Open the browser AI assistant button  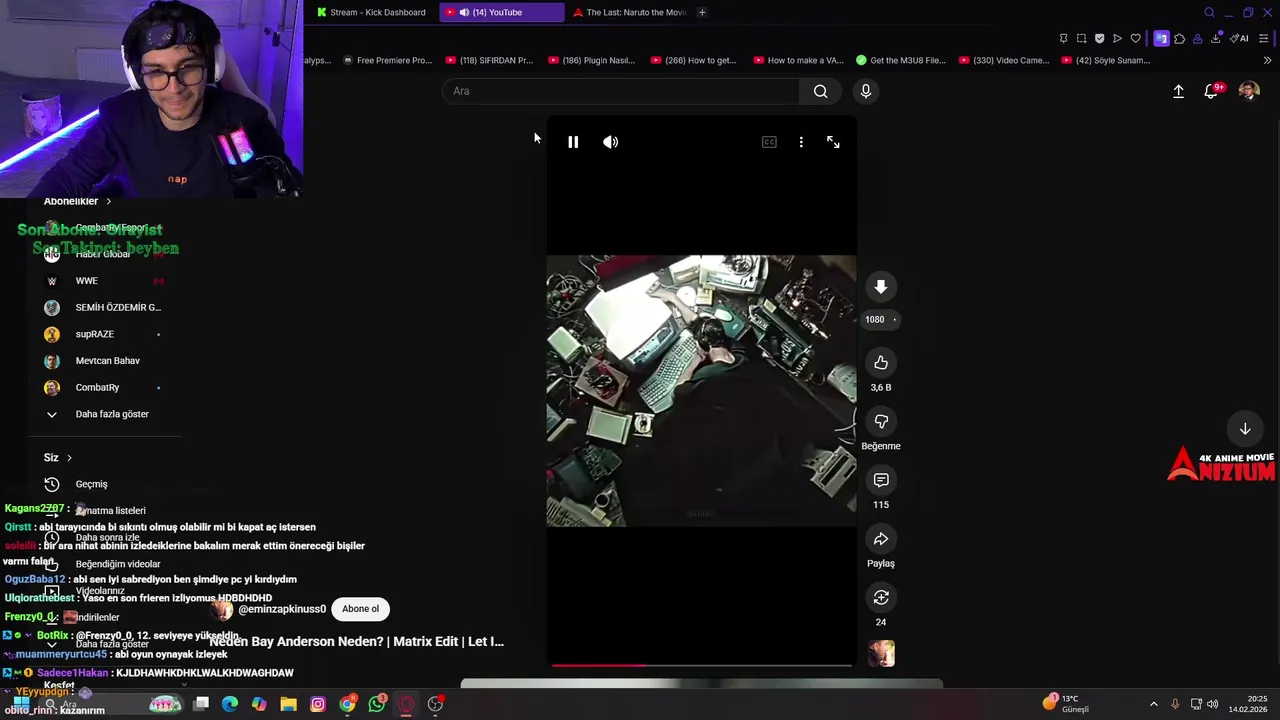click(x=1240, y=38)
